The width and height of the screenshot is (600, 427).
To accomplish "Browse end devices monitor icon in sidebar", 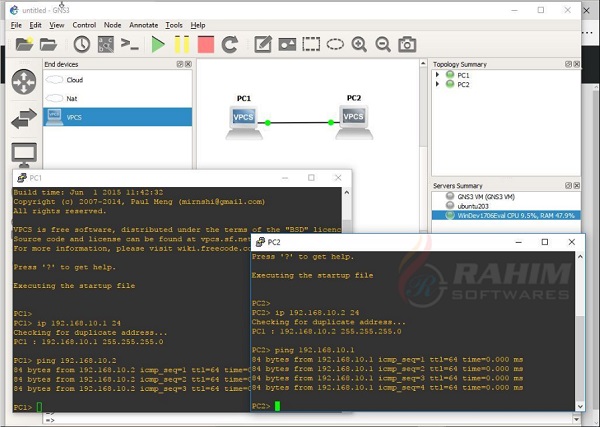I will [x=24, y=155].
